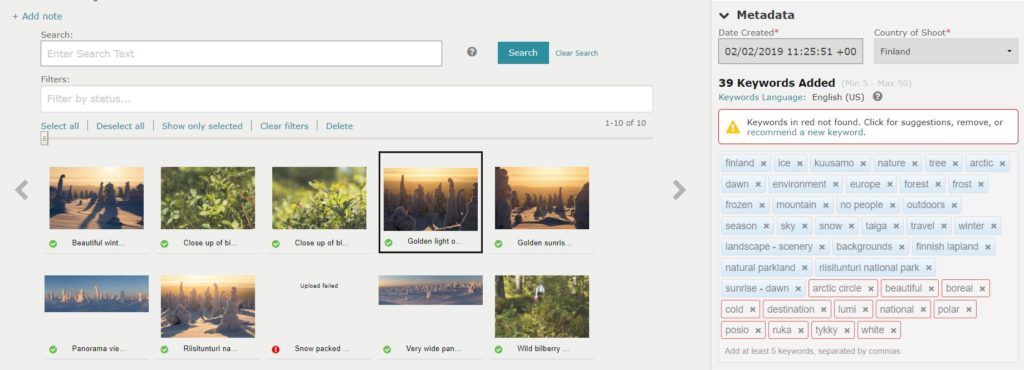1024x370 pixels.
Task: Click the 'finnish lapland' keyword tag
Action: pyautogui.click(x=947, y=247)
